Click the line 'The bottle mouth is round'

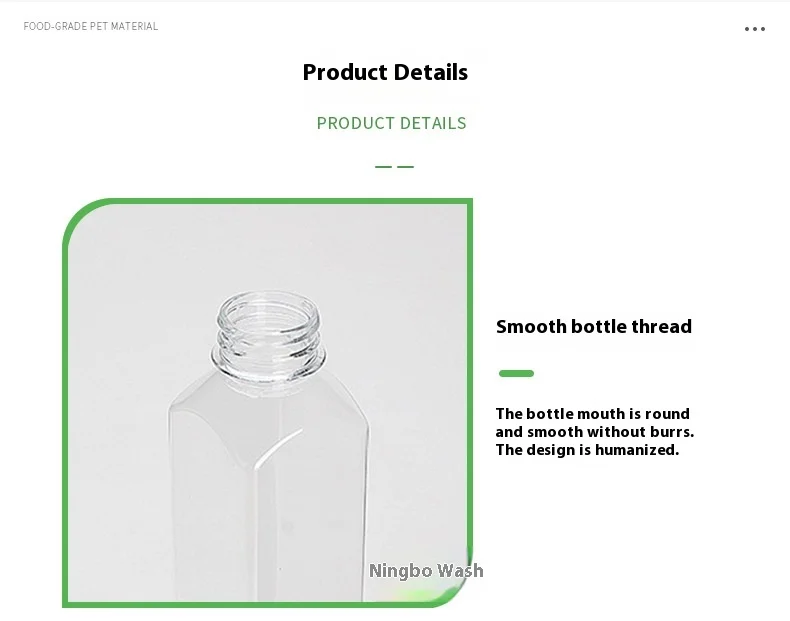tap(592, 414)
